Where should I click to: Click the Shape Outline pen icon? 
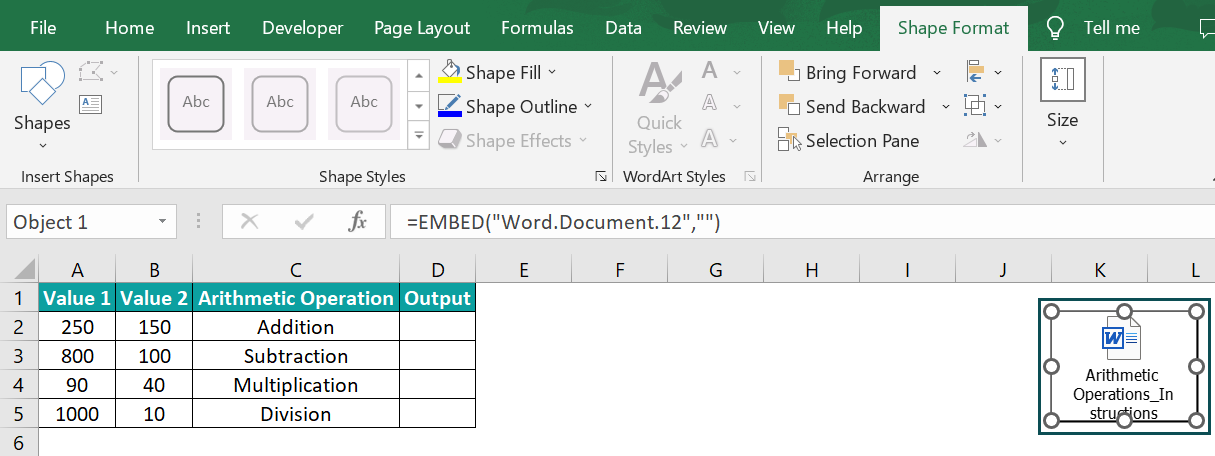[450, 106]
